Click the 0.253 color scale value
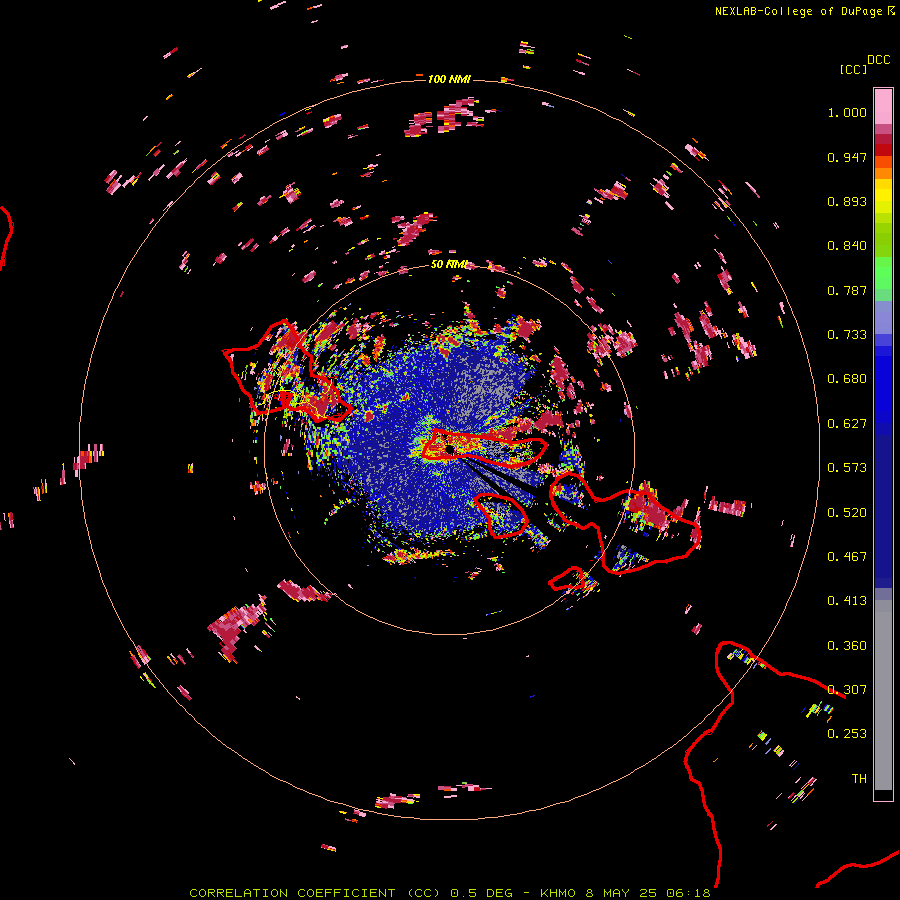The height and width of the screenshot is (900, 900). point(847,734)
